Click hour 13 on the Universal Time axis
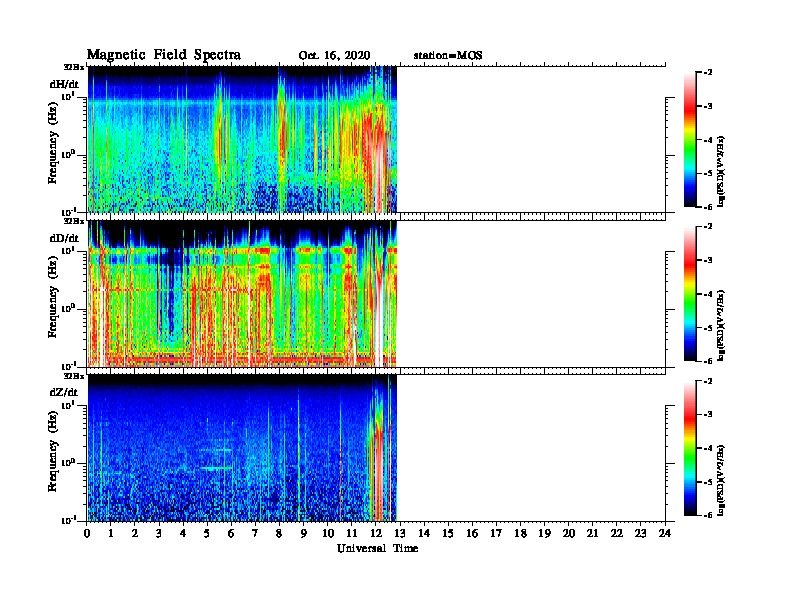This screenshot has width=792, height=612. tap(400, 534)
